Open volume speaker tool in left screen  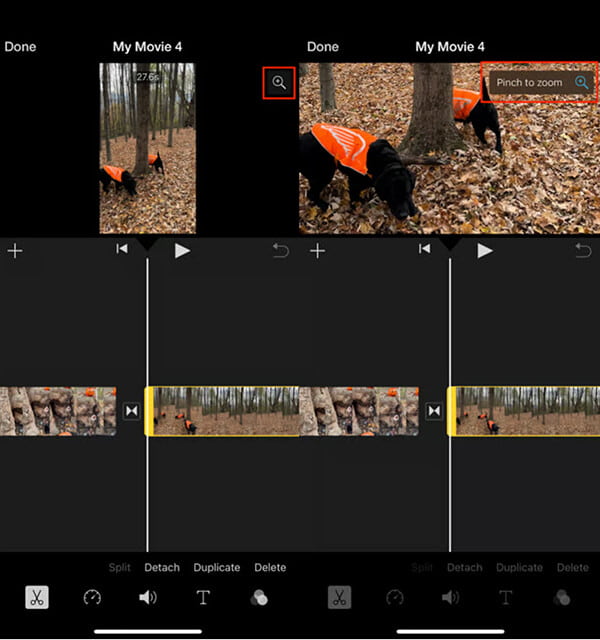coord(147,598)
